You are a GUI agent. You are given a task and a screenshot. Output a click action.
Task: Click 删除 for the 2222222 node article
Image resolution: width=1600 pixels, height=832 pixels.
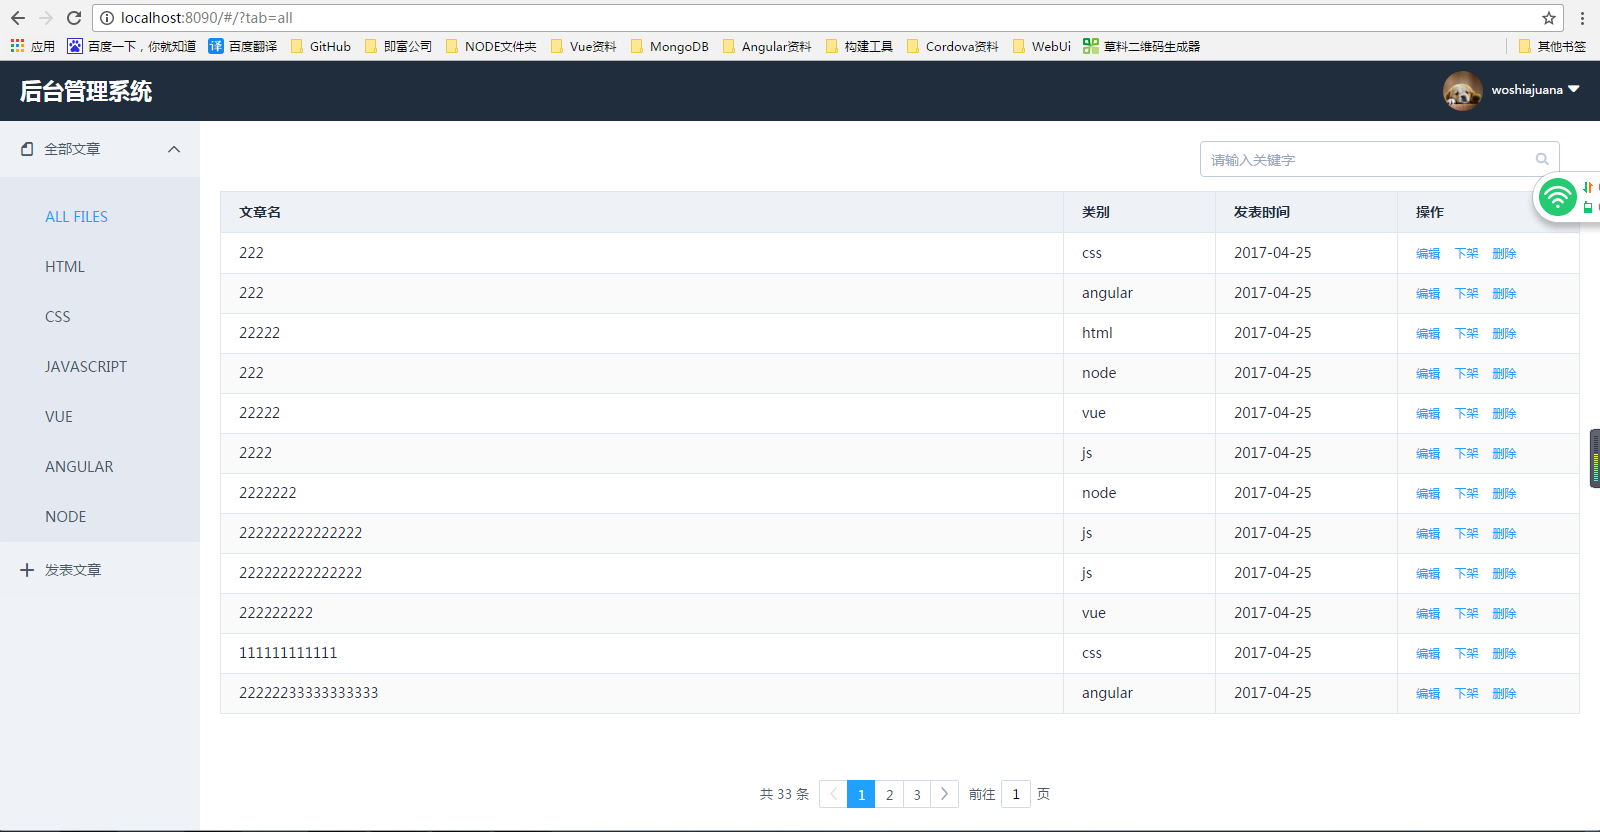click(x=1504, y=494)
